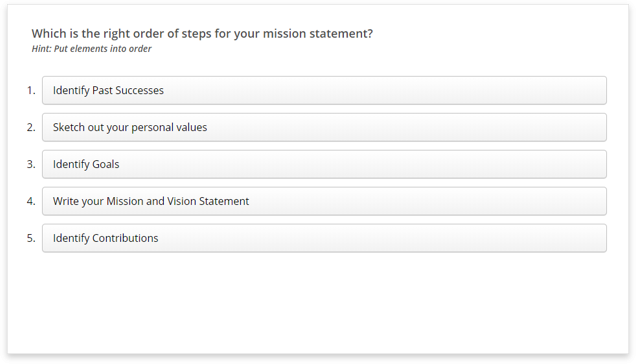The width and height of the screenshot is (636, 364).
Task: Select the 'Identify Past Successes' item
Action: (324, 90)
